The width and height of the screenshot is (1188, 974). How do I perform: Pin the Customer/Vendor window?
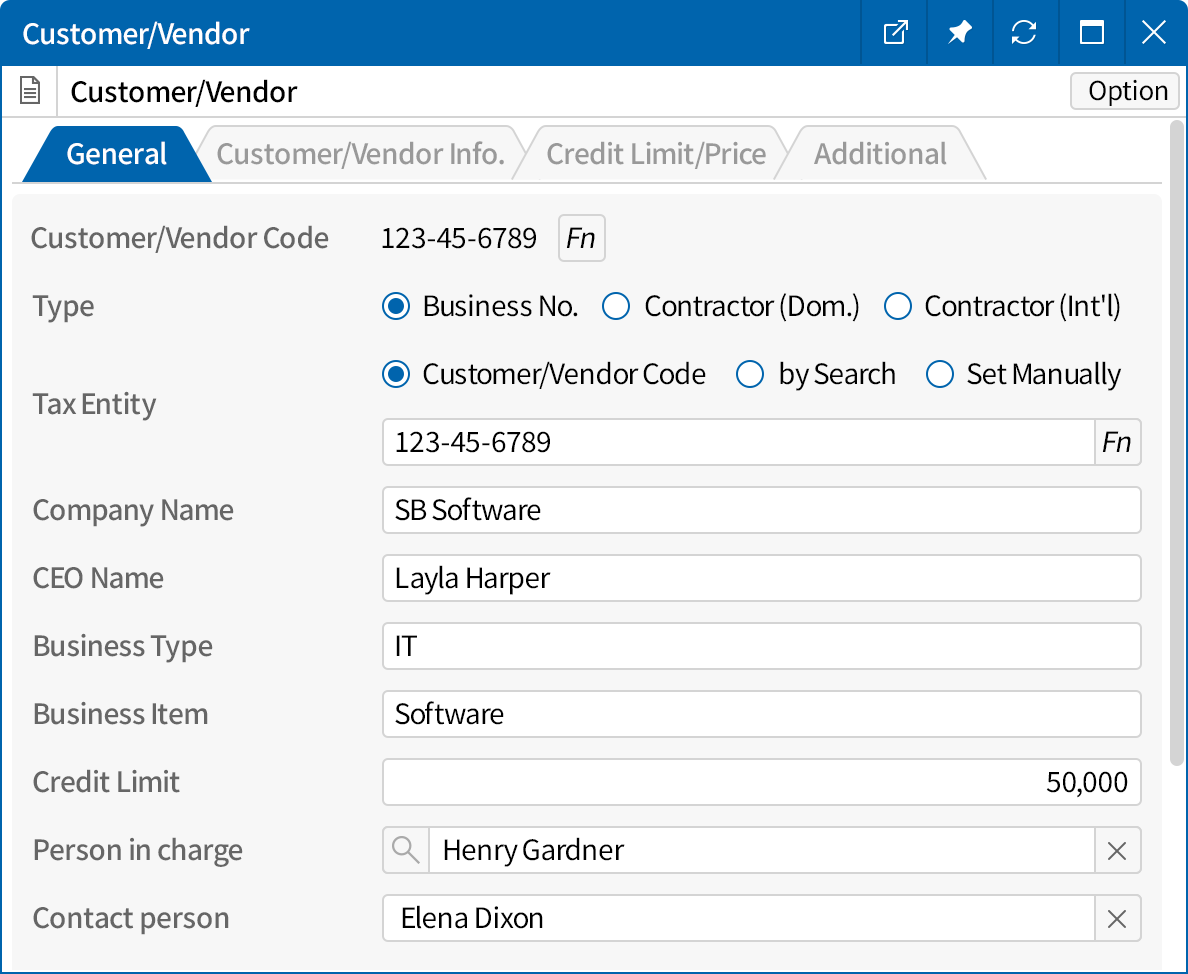pyautogui.click(x=960, y=33)
